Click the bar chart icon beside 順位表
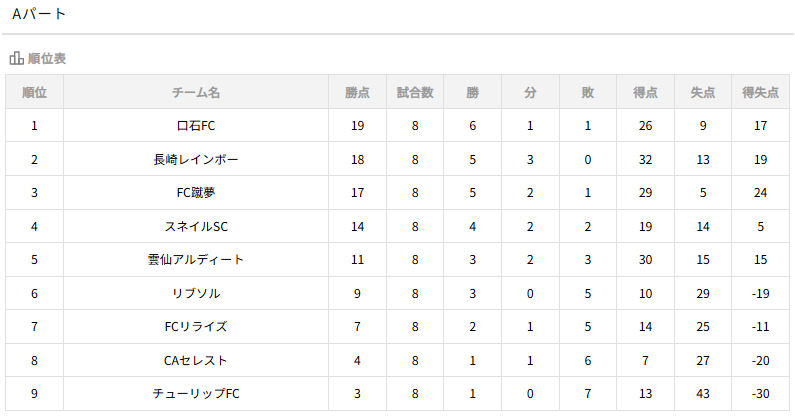Image resolution: width=795 pixels, height=416 pixels. click(16, 58)
